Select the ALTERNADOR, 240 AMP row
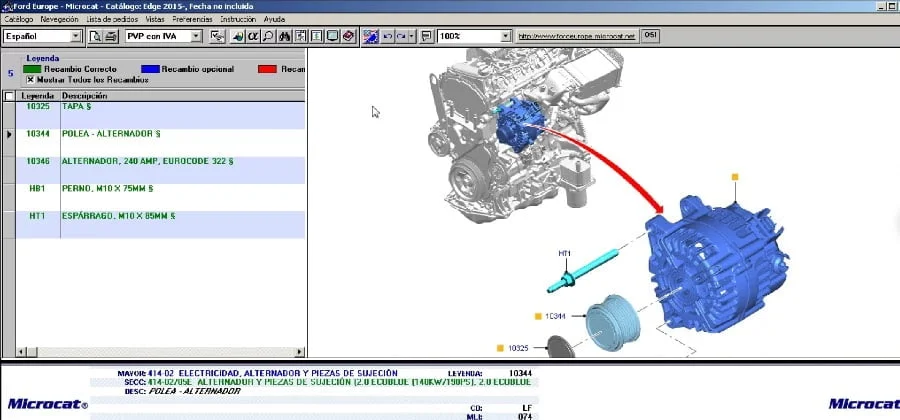900x420 pixels. click(x=160, y=170)
